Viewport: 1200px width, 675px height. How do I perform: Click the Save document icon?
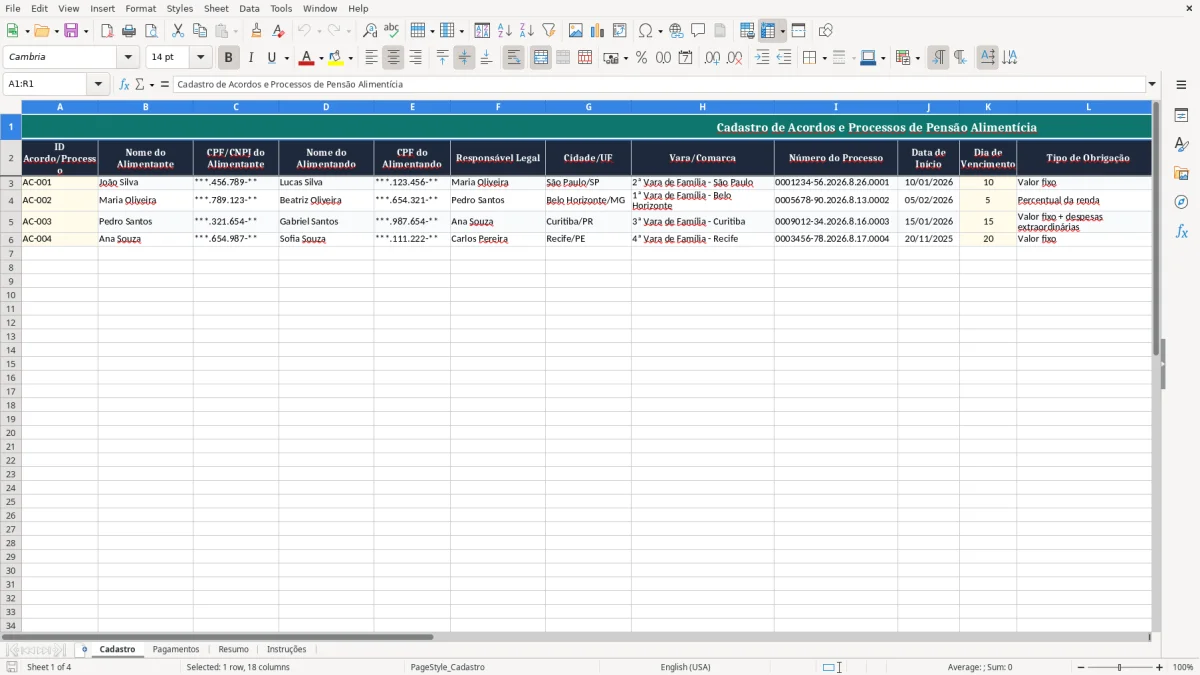click(x=71, y=31)
